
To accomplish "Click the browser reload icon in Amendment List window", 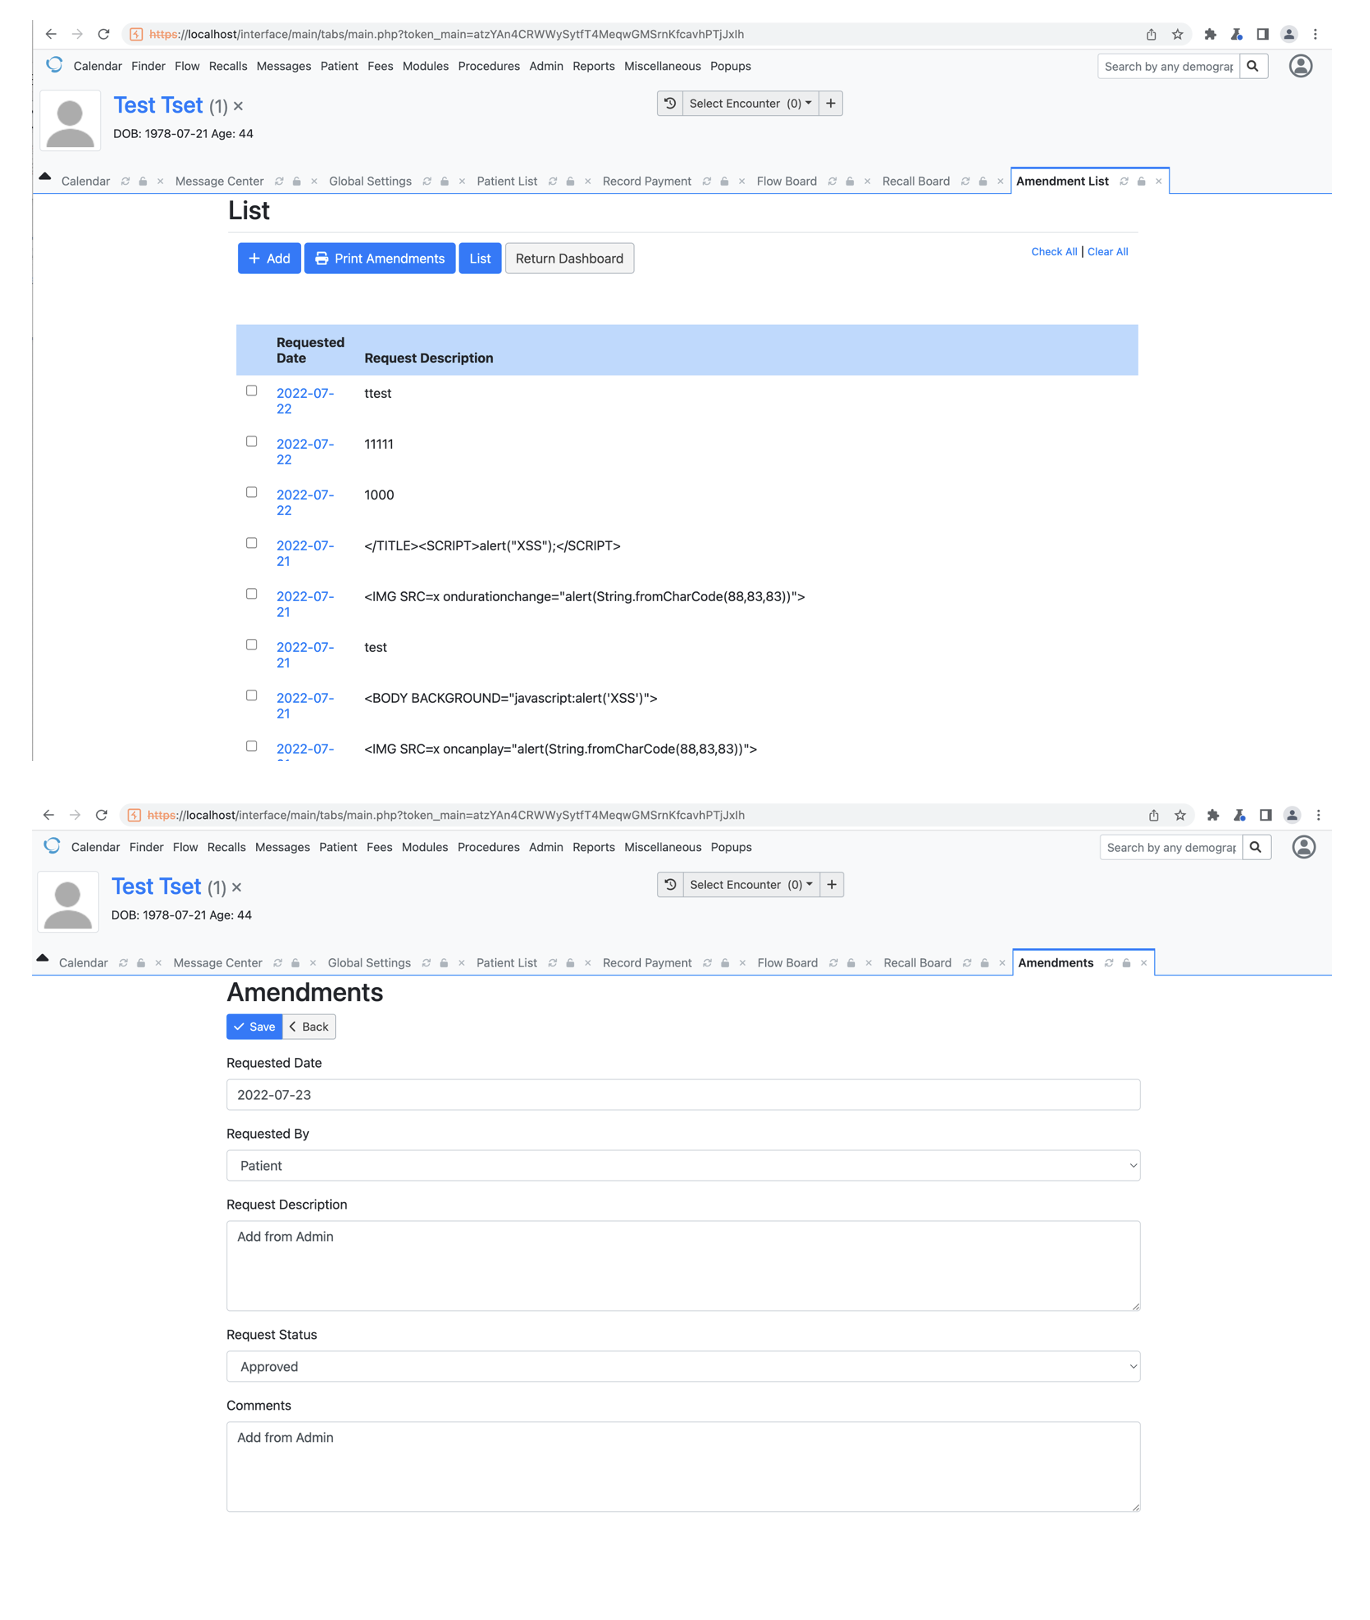I will (103, 34).
